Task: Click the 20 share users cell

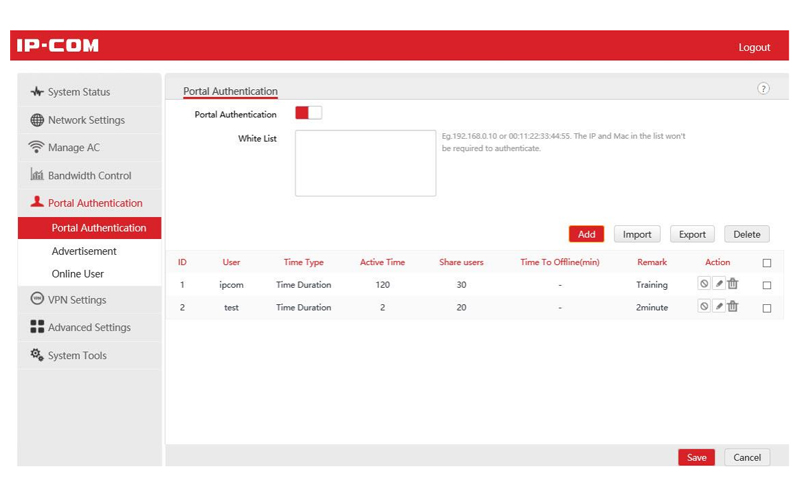Action: (x=461, y=308)
